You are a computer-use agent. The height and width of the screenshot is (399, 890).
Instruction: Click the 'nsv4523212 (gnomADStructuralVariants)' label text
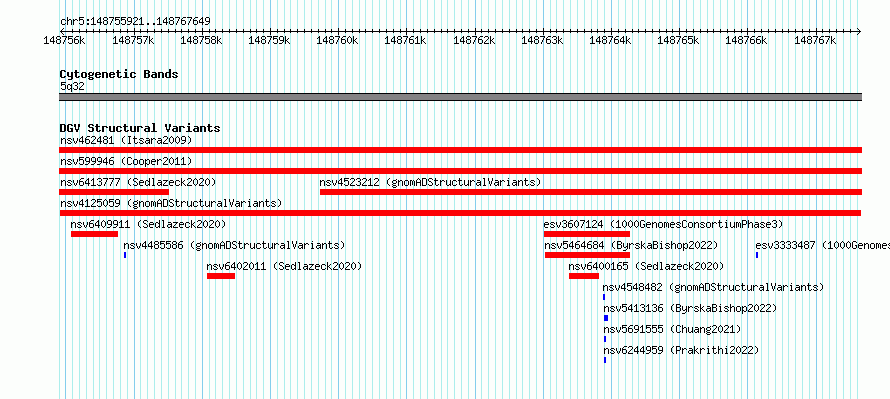click(x=430, y=182)
